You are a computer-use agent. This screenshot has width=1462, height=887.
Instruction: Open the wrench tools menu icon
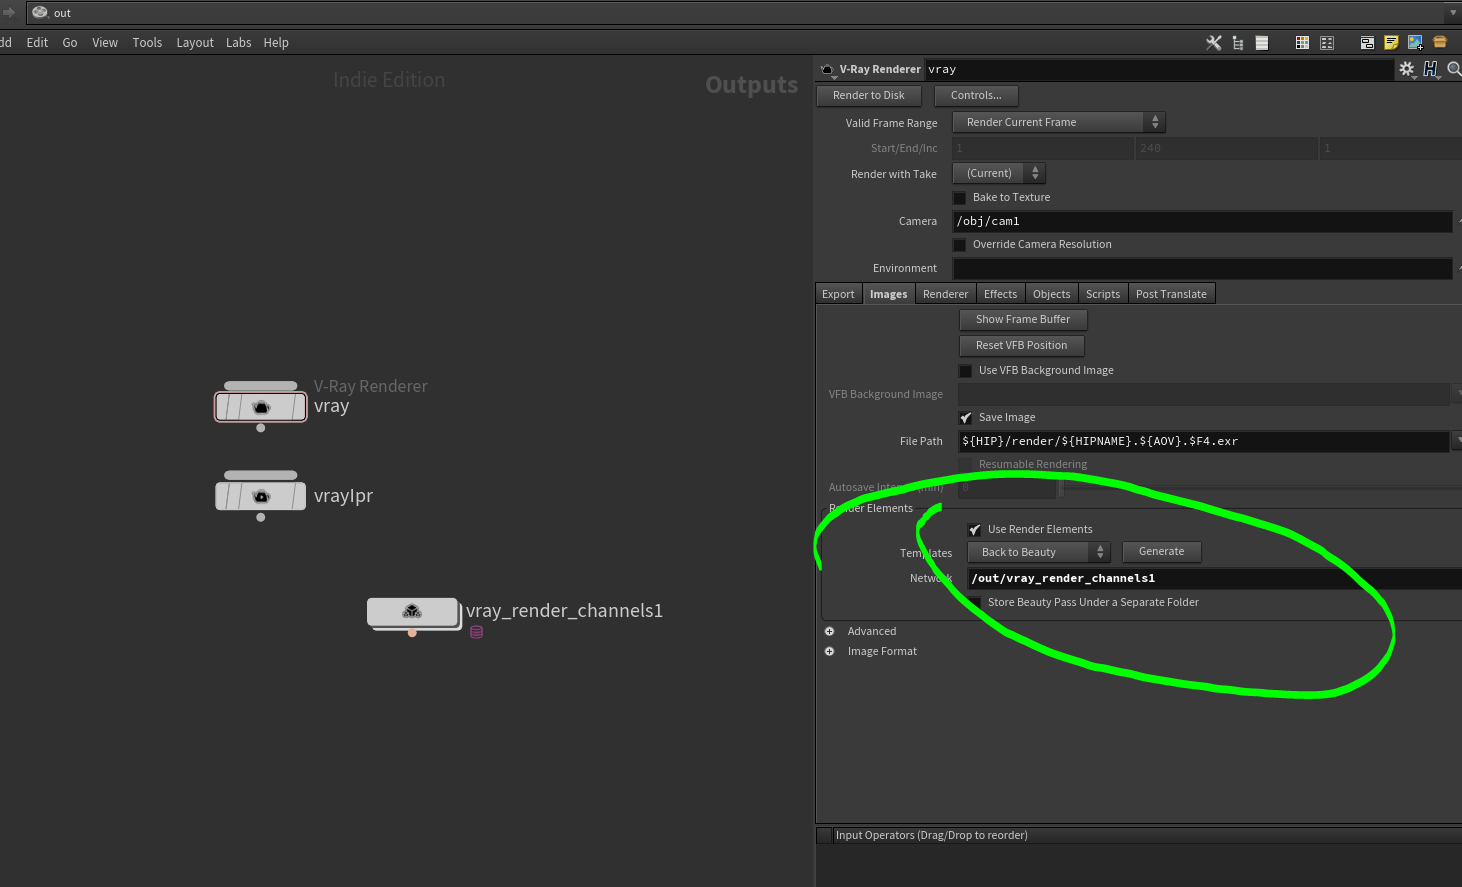click(1214, 43)
